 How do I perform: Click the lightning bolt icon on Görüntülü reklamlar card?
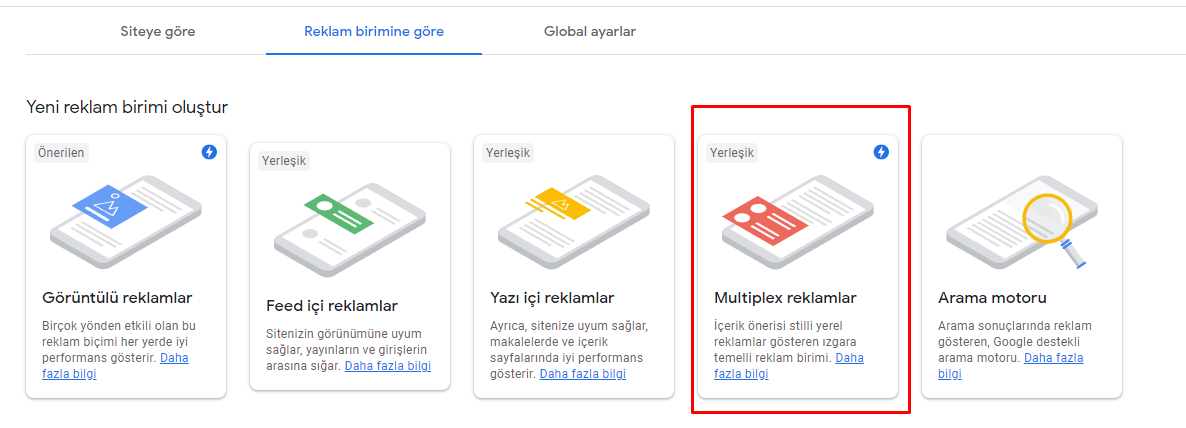(x=210, y=152)
